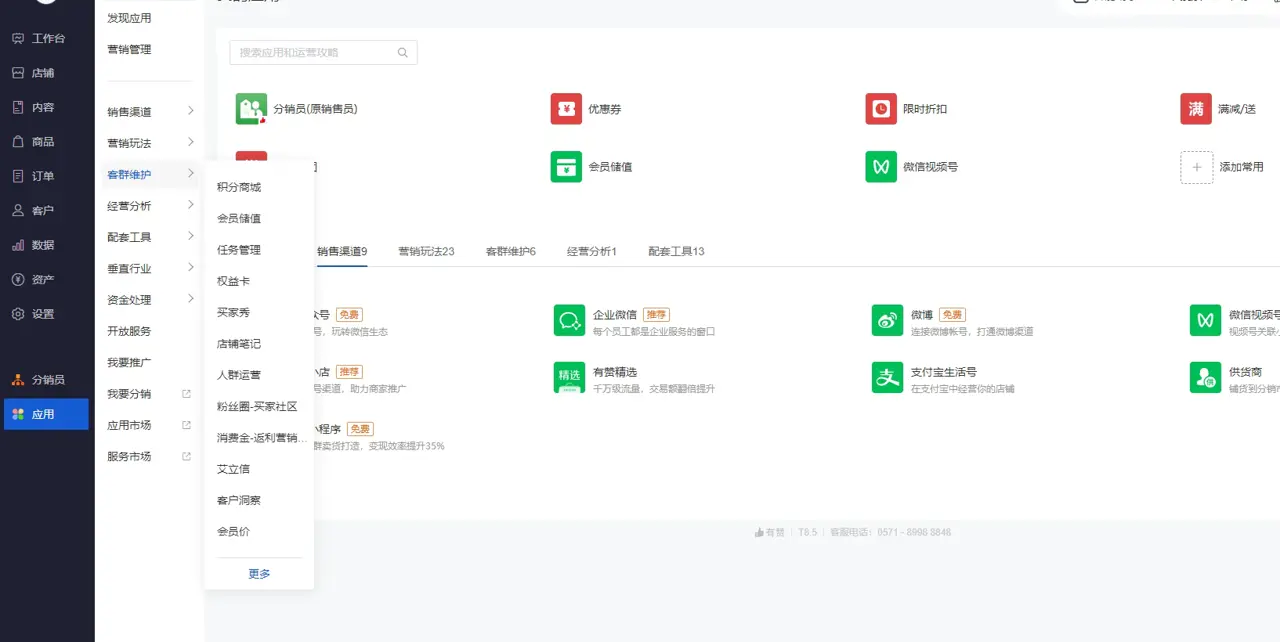Open the 分销员(原销售员) app icon

251,109
